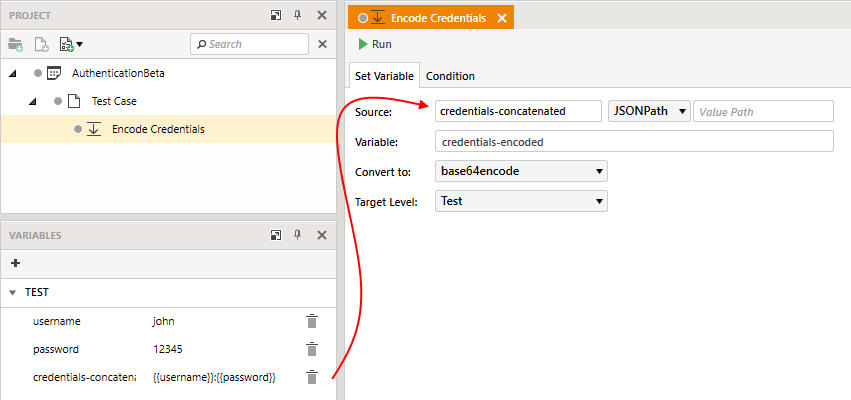Delete the username variable
The image size is (851, 400).
click(312, 321)
